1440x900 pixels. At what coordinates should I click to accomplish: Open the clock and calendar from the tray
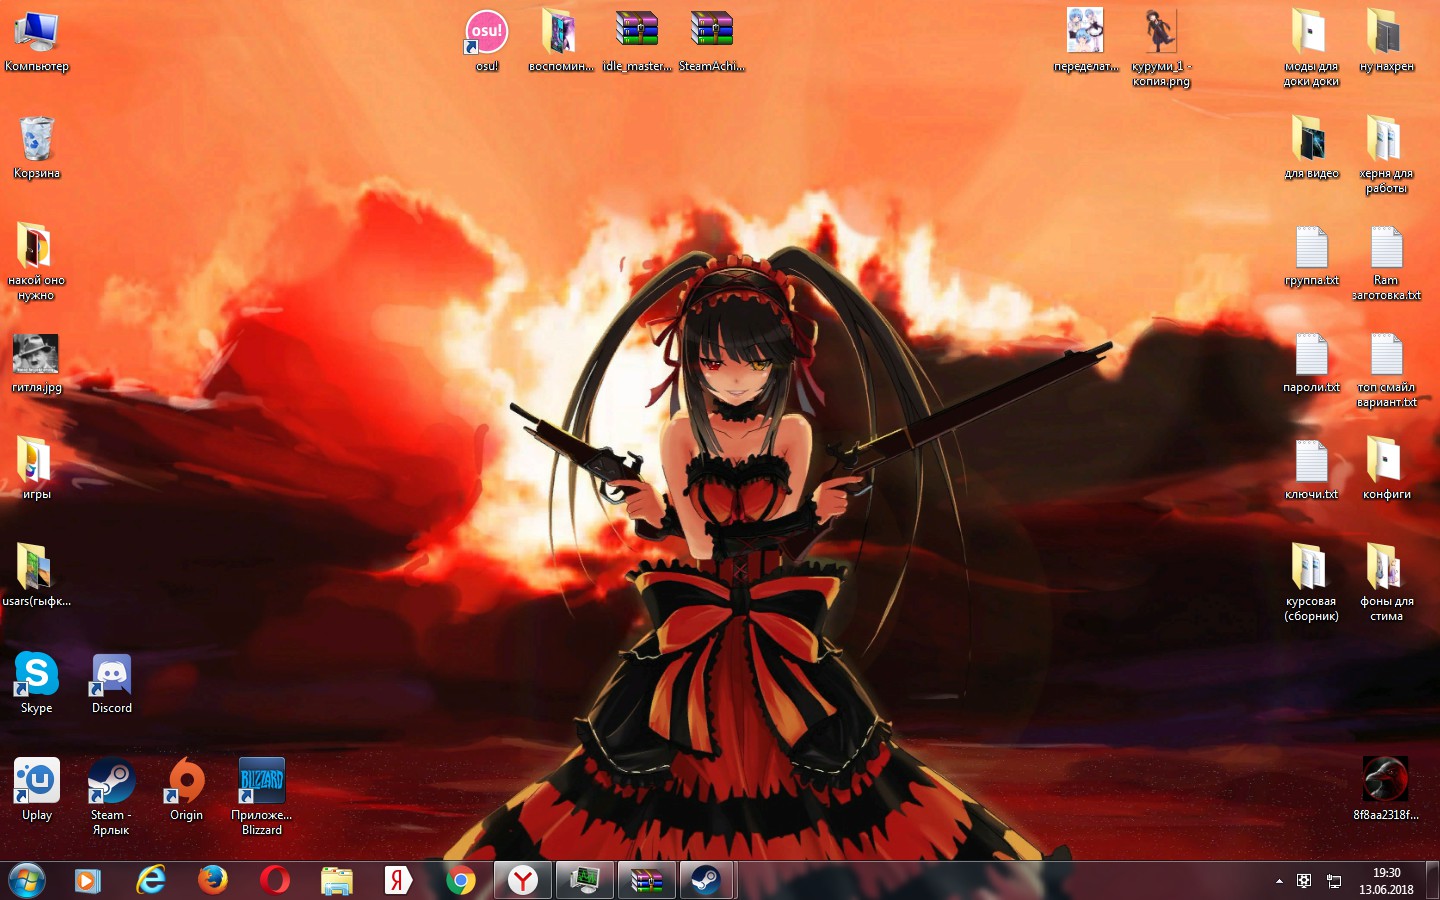1388,881
